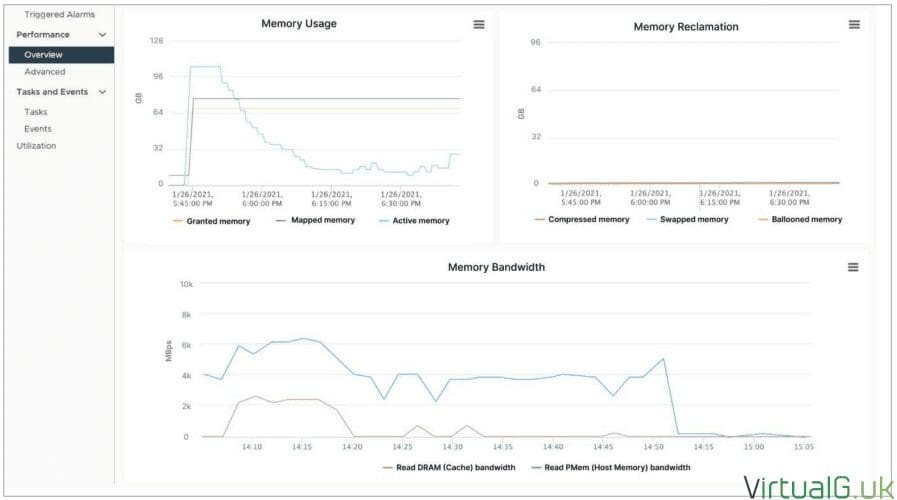This screenshot has height=500, width=897.
Task: Select Overview under Performance
Action: click(x=44, y=55)
